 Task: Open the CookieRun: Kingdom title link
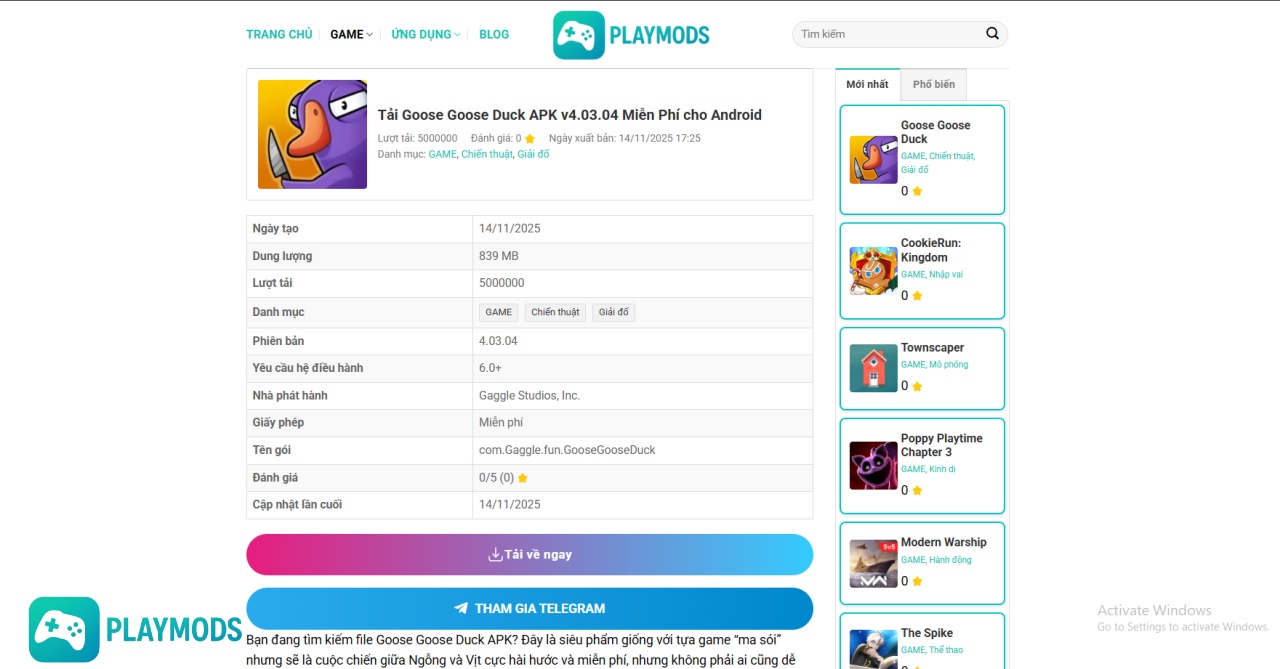(931, 250)
